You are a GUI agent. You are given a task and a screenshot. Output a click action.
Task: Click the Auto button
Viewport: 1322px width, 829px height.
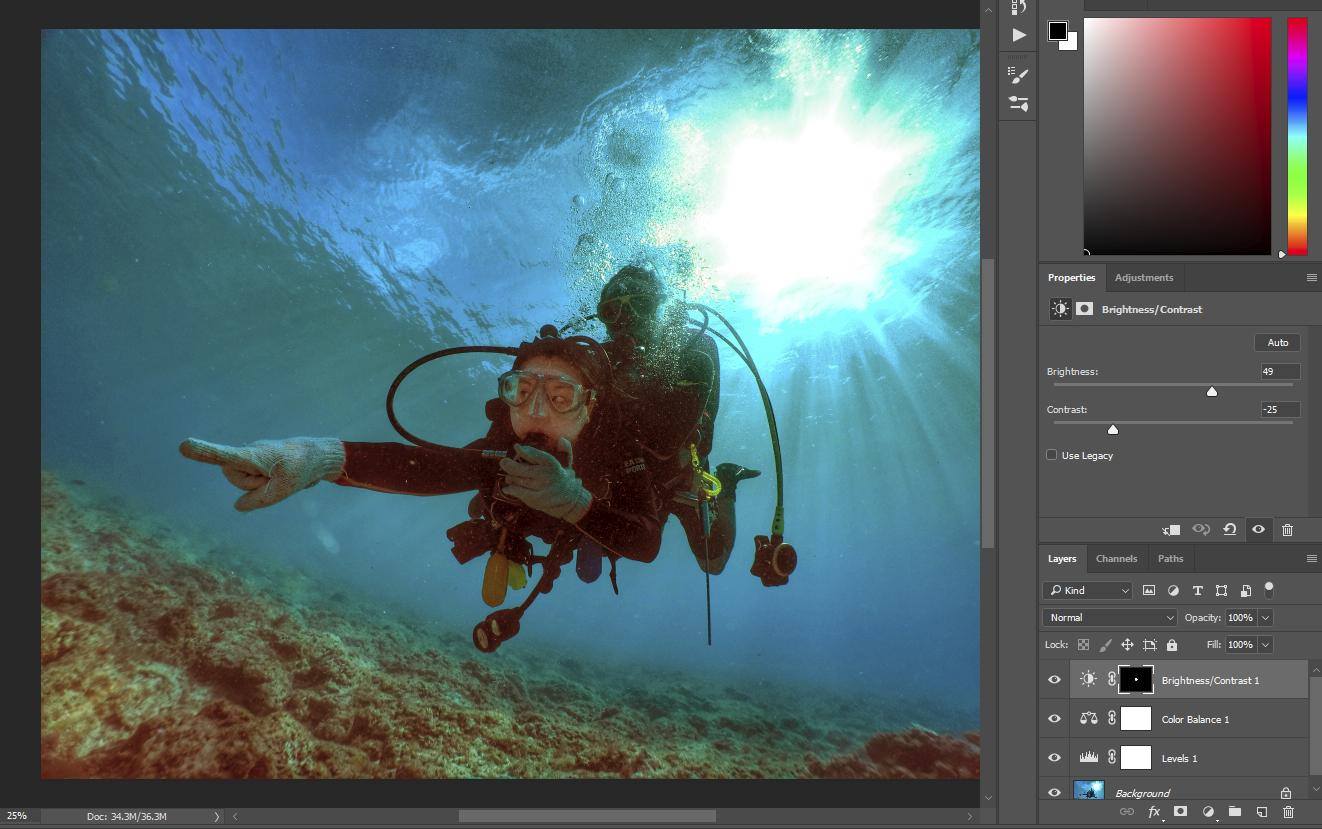[x=1278, y=343]
